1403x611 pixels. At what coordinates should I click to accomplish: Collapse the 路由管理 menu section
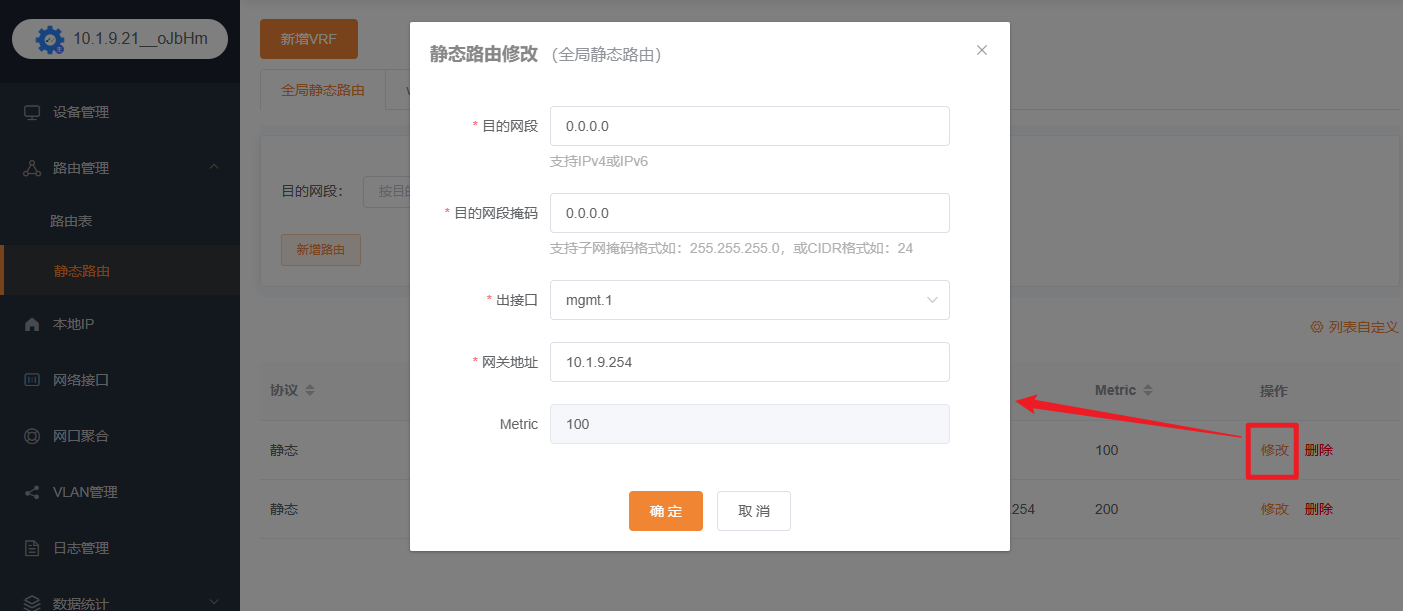(x=213, y=167)
